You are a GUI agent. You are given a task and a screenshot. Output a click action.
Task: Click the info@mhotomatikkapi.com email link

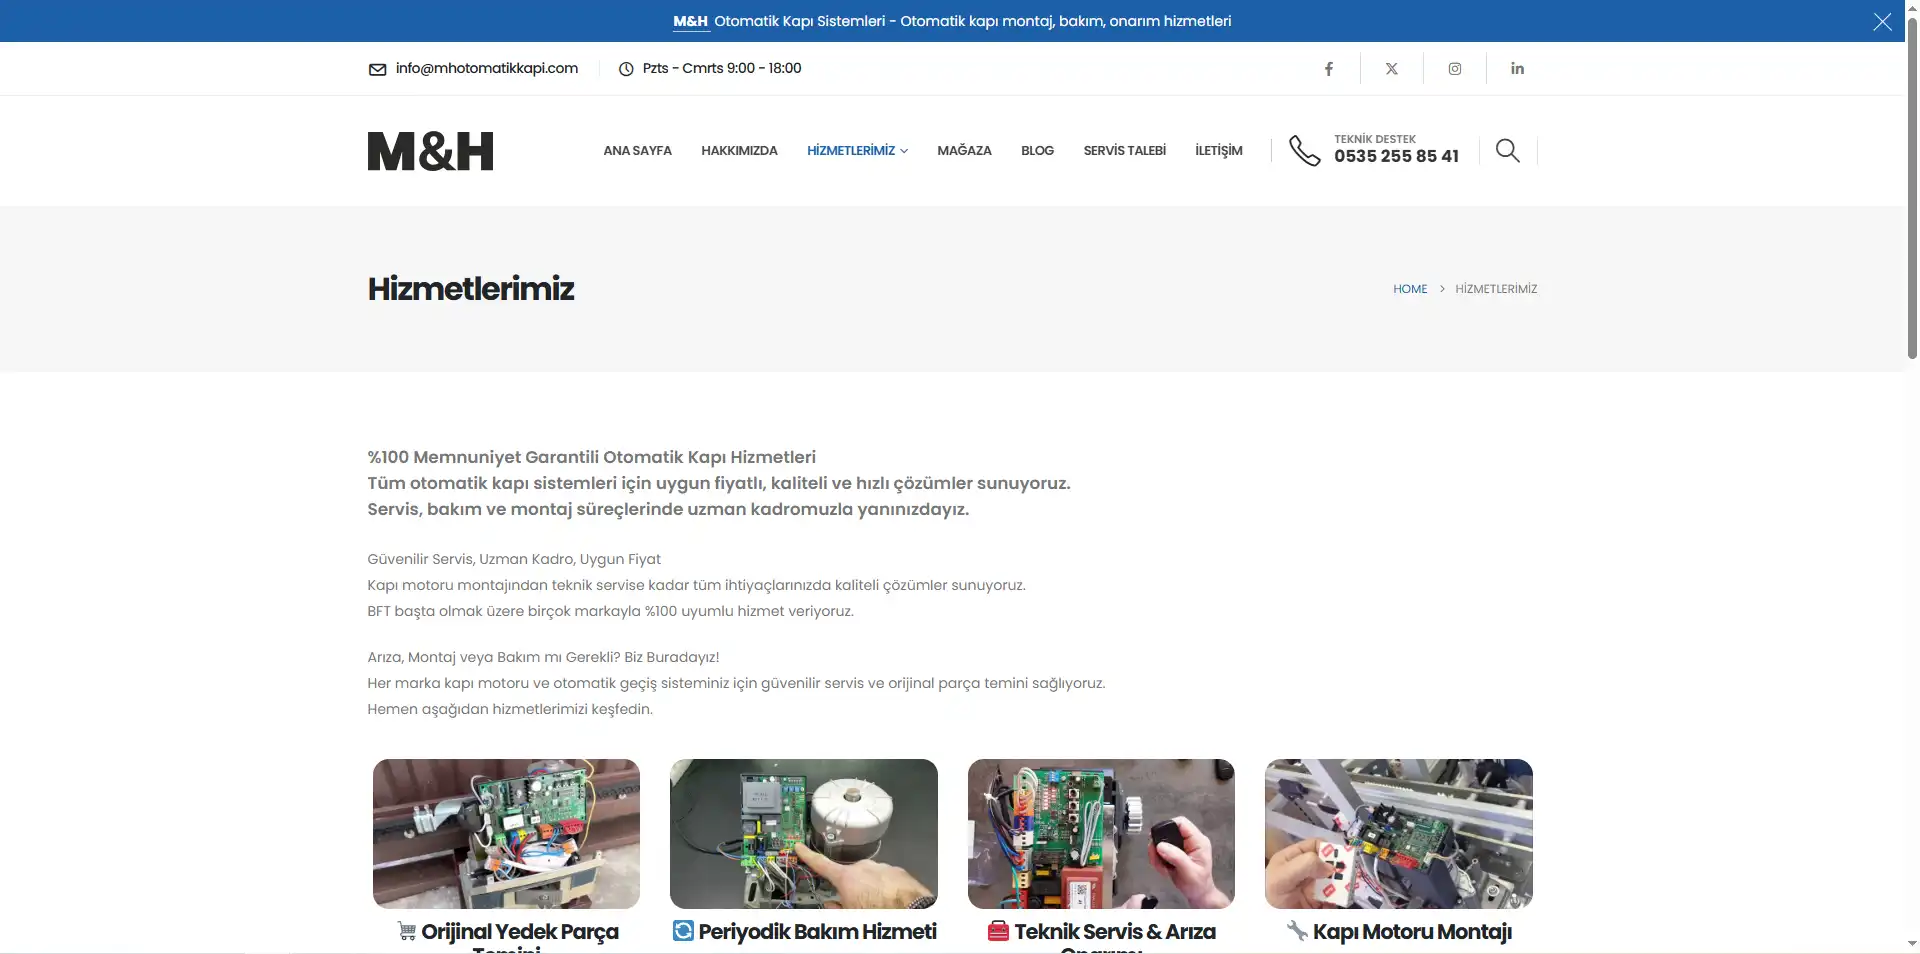pos(486,68)
